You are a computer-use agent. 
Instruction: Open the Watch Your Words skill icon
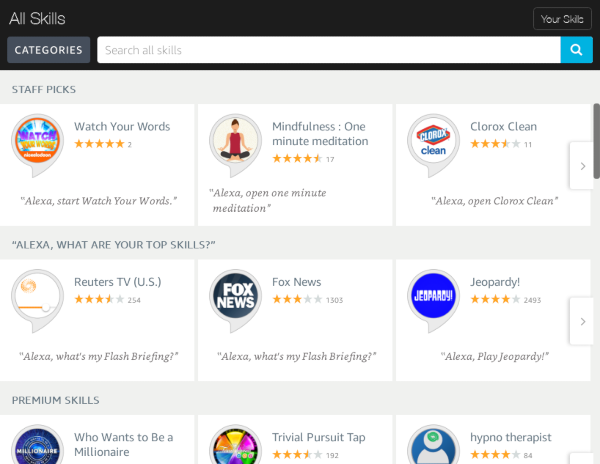(38, 145)
